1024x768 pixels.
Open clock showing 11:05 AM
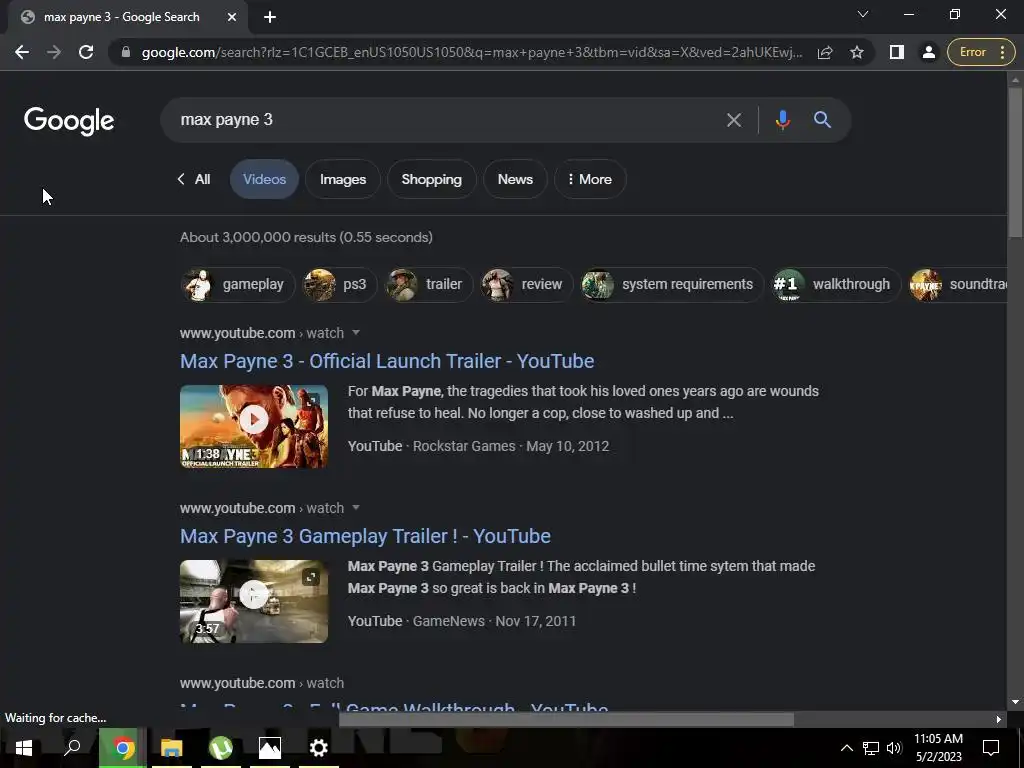click(x=938, y=748)
